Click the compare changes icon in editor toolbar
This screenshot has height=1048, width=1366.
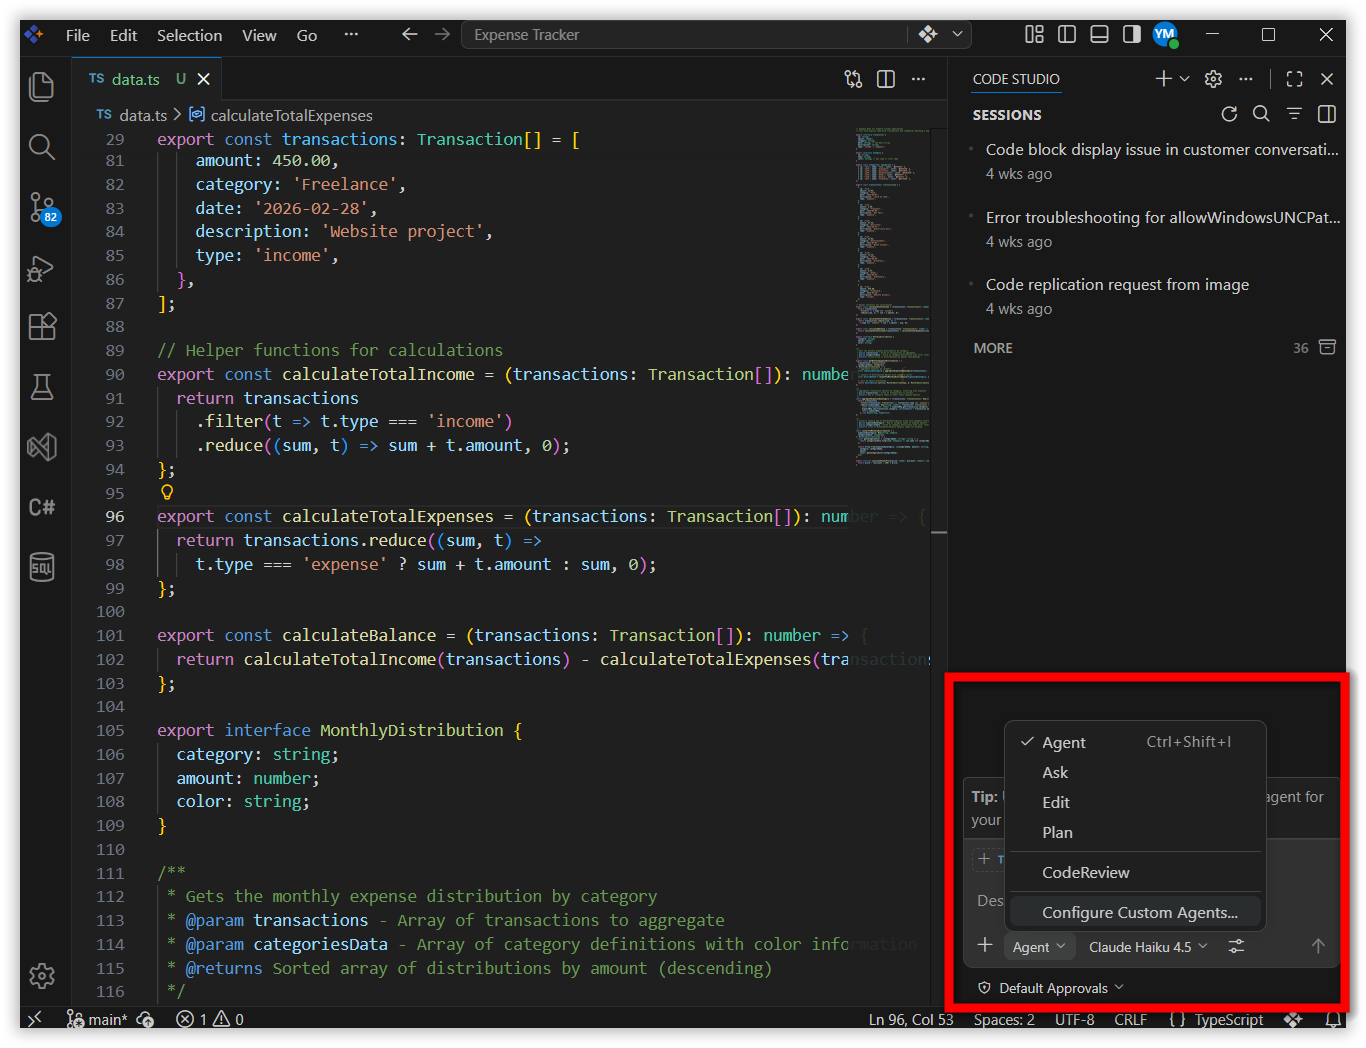(853, 79)
